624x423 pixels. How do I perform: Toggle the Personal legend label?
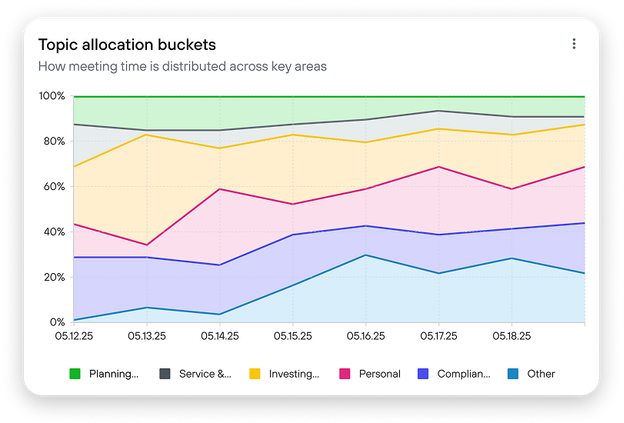click(x=380, y=374)
